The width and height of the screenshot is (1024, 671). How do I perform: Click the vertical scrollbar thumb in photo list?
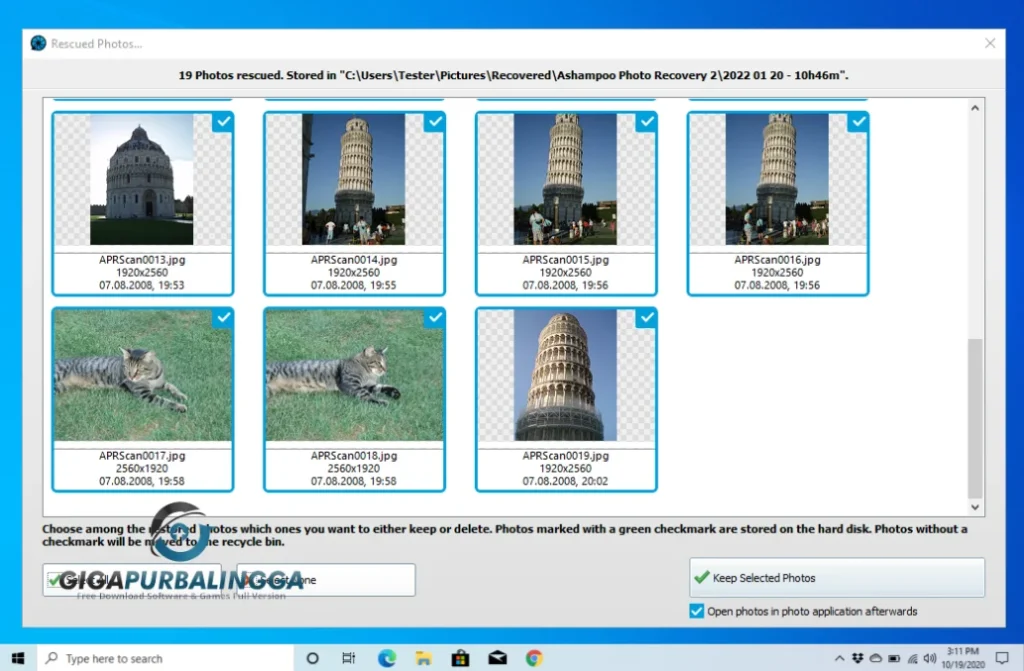(x=976, y=418)
